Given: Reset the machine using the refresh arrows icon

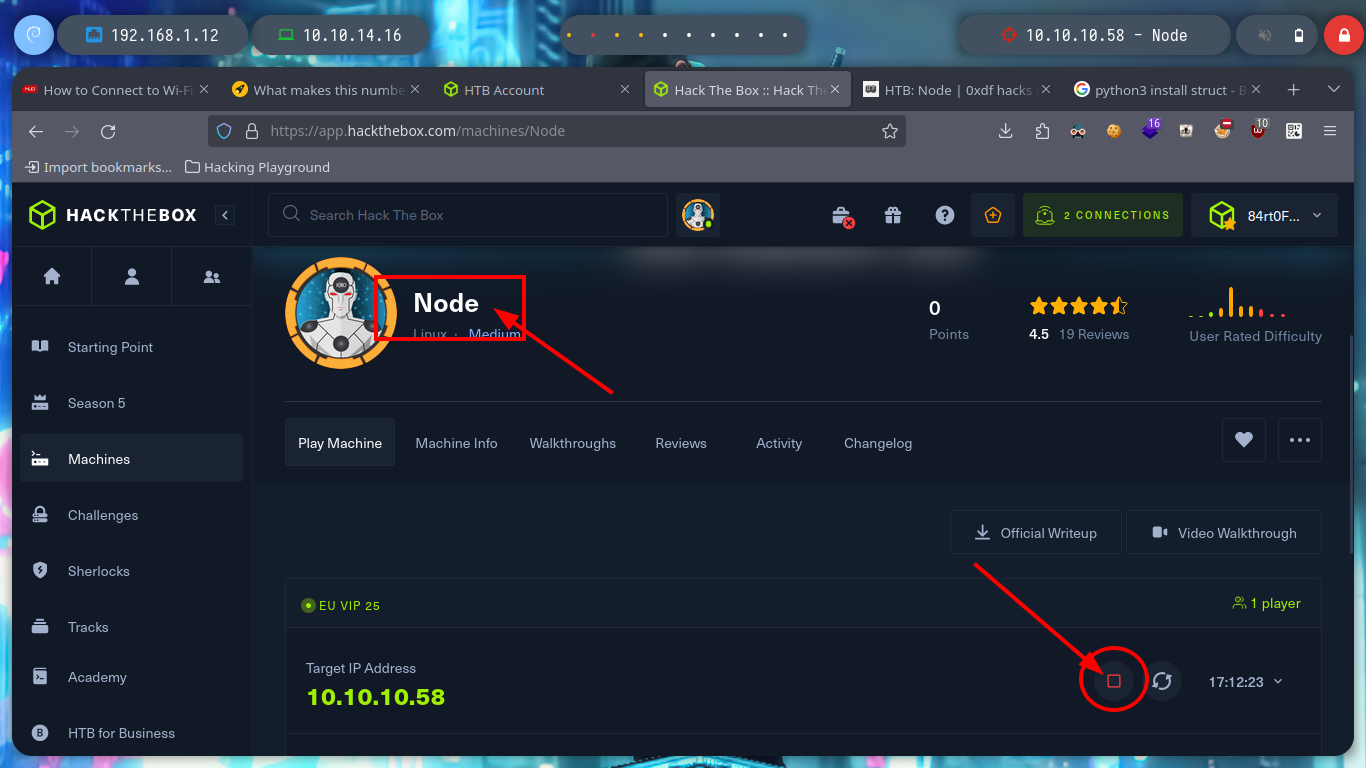Looking at the screenshot, I should point(1161,681).
